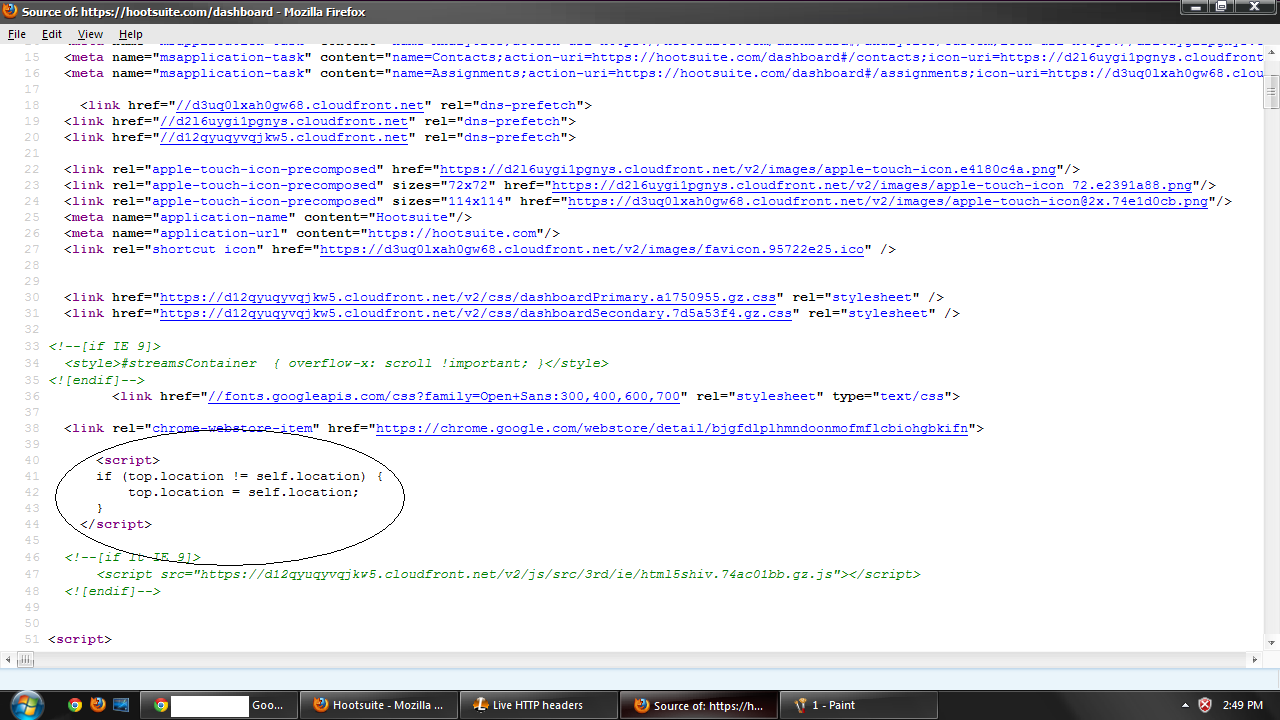Screen dimensions: 1280x720
Task: Open the dashboardPrimary.a1750955.gz.css link
Action: pos(468,297)
